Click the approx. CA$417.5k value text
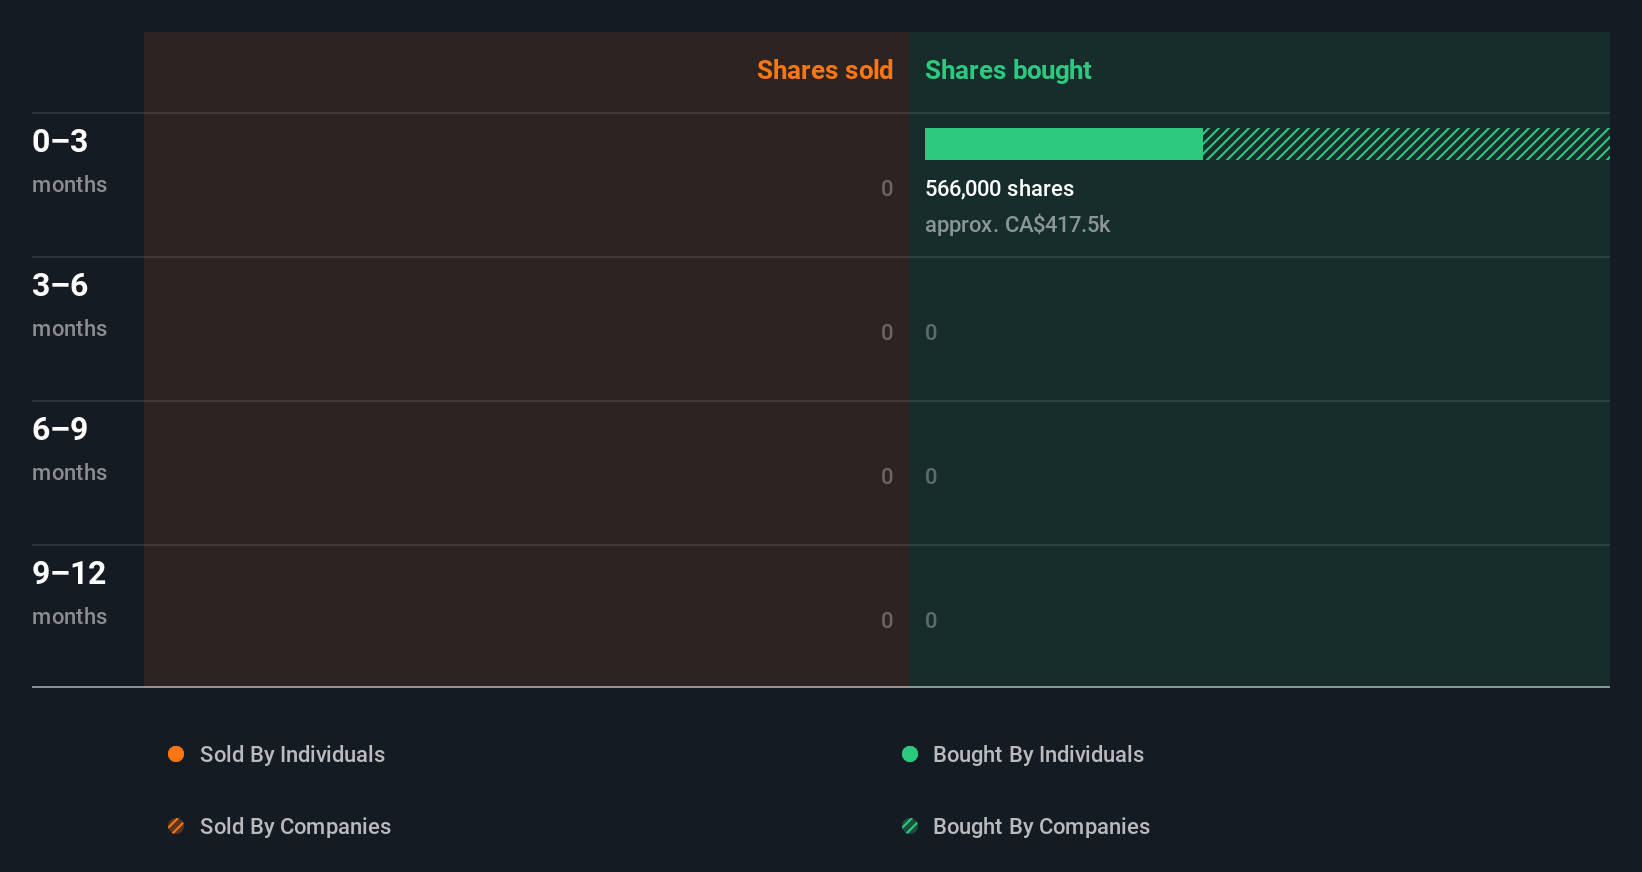This screenshot has height=872, width=1642. 1017,224
